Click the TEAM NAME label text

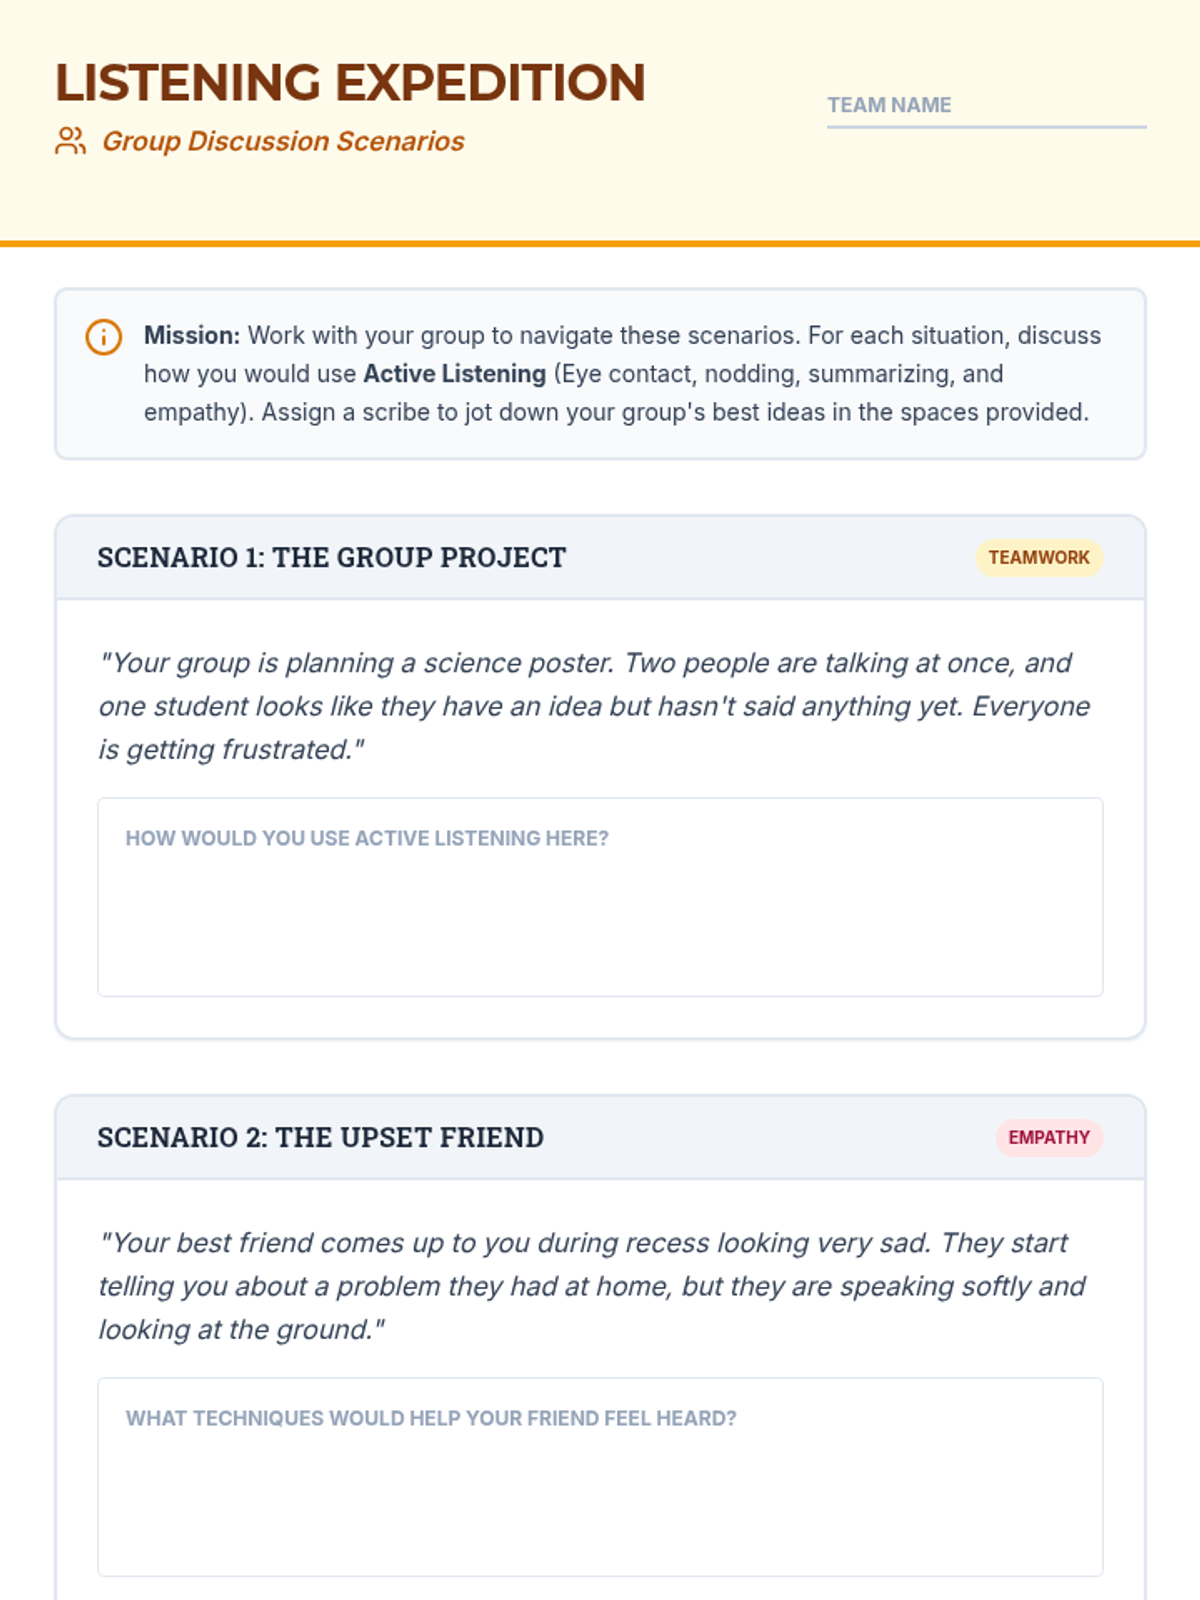[889, 105]
